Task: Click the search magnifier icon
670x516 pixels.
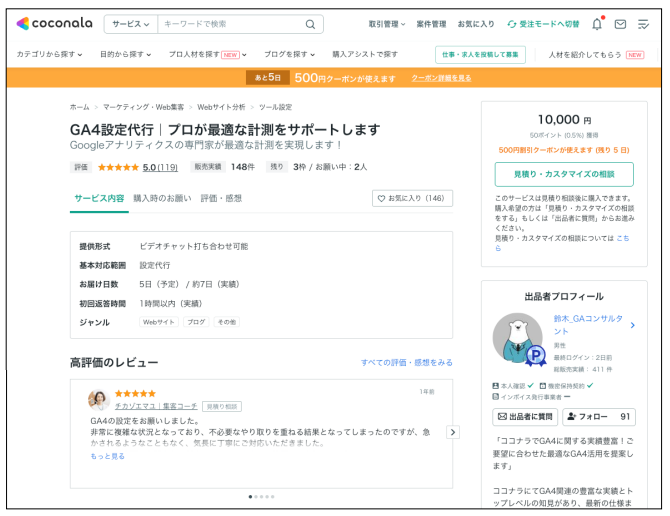Action: pyautogui.click(x=310, y=24)
